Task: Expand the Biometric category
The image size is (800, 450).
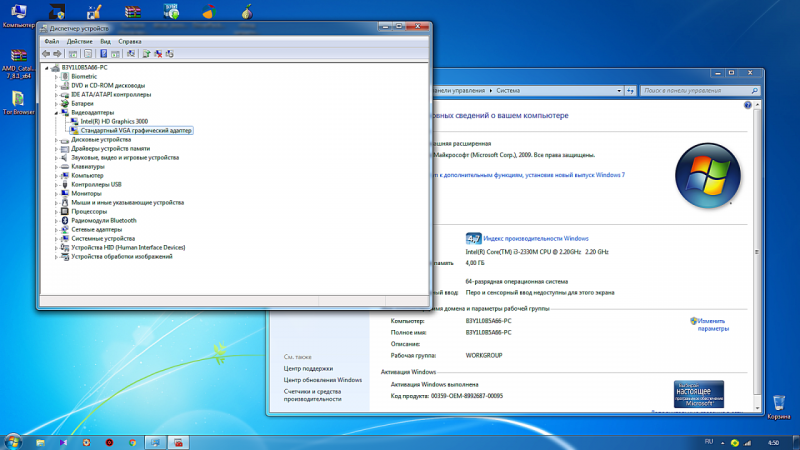Action: click(x=56, y=77)
